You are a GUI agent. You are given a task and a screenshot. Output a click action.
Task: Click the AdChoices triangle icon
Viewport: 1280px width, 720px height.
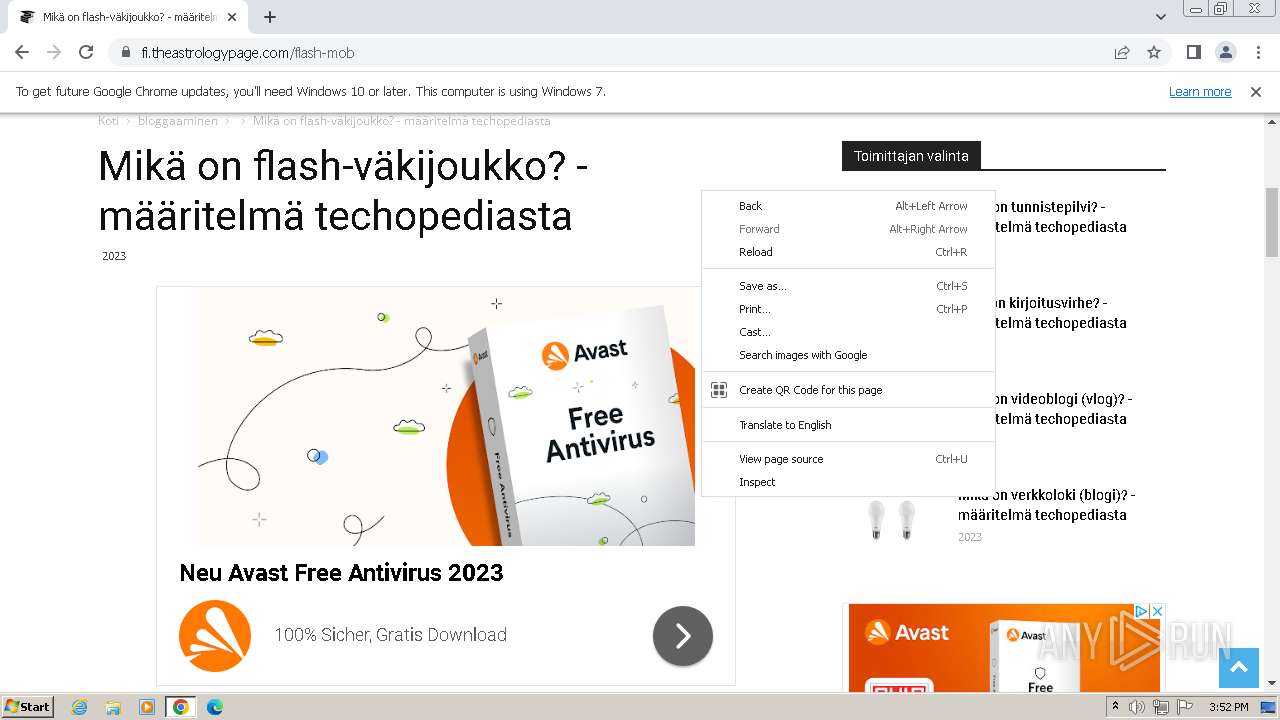(1141, 611)
